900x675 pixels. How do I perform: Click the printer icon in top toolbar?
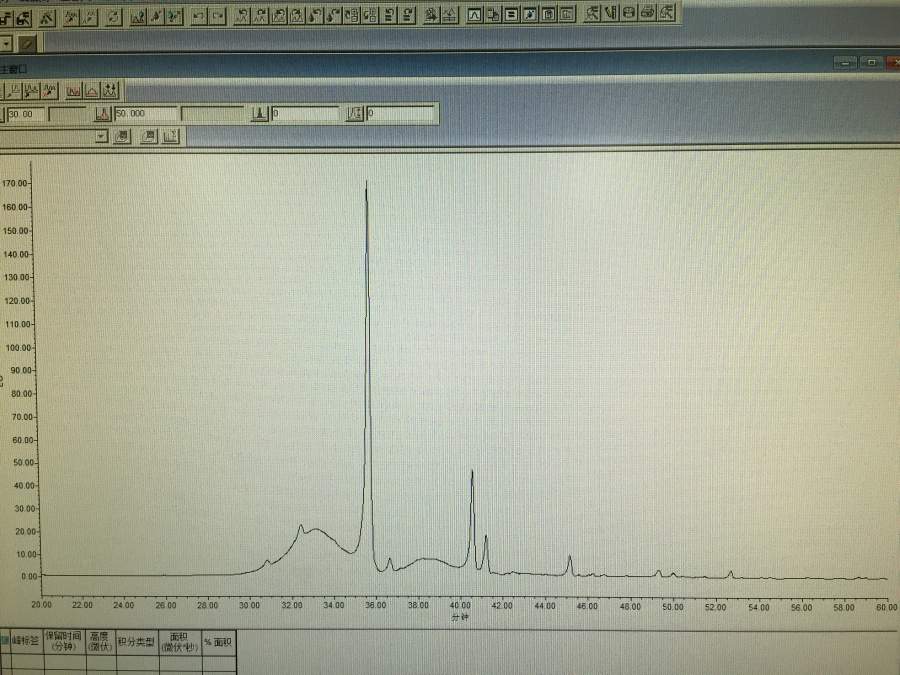pos(648,12)
